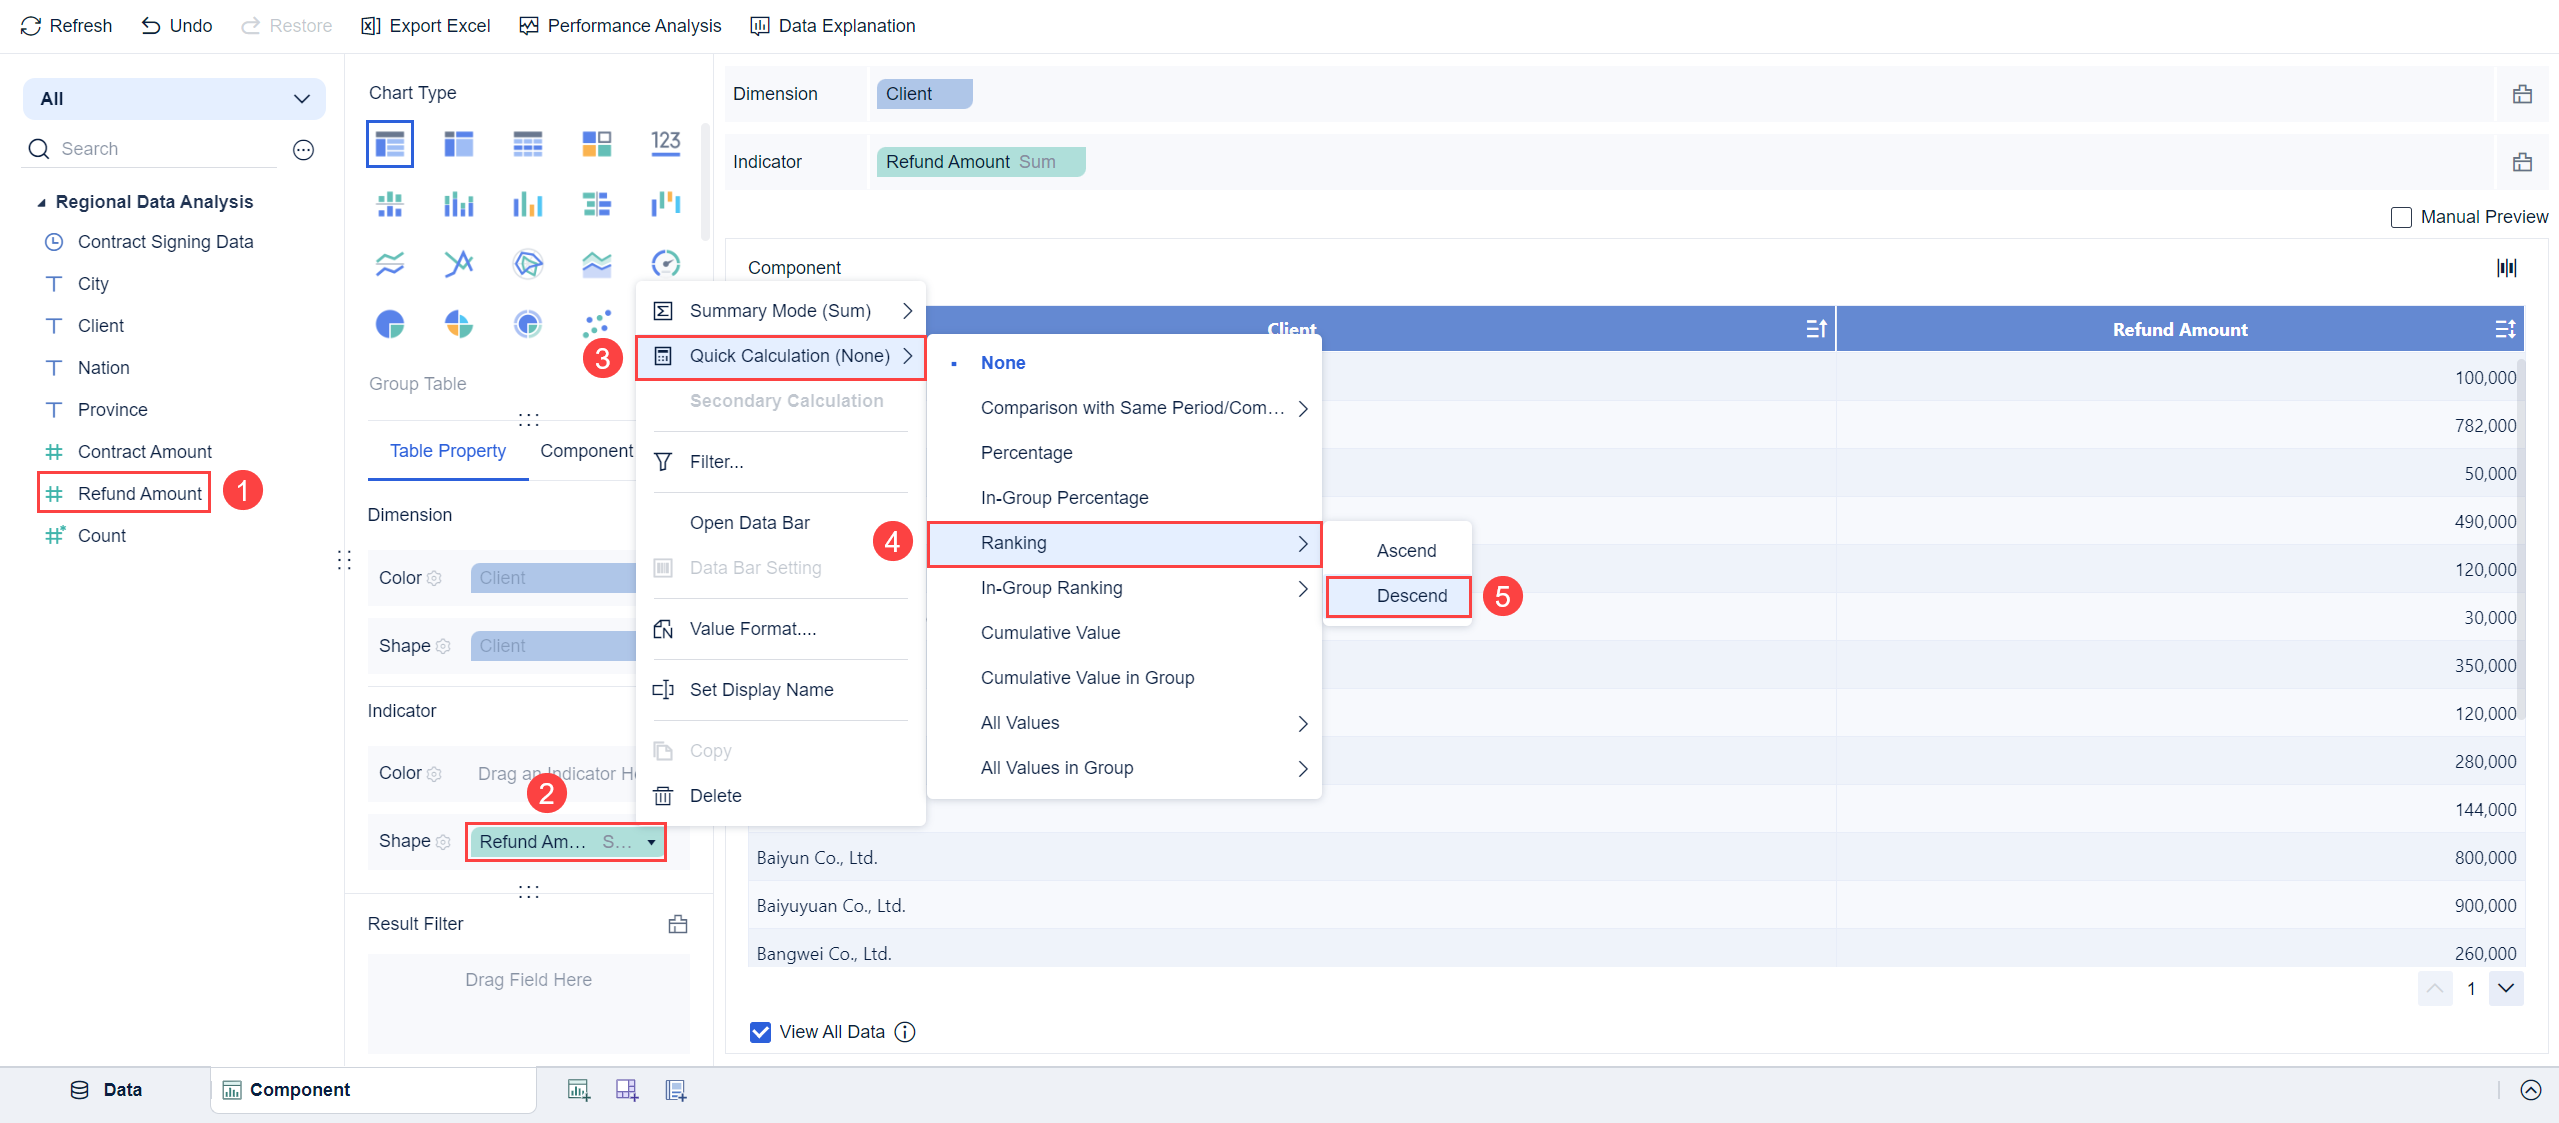Click the Result Filter clear icon
Screen dimensions: 2559x1123
coord(678,924)
